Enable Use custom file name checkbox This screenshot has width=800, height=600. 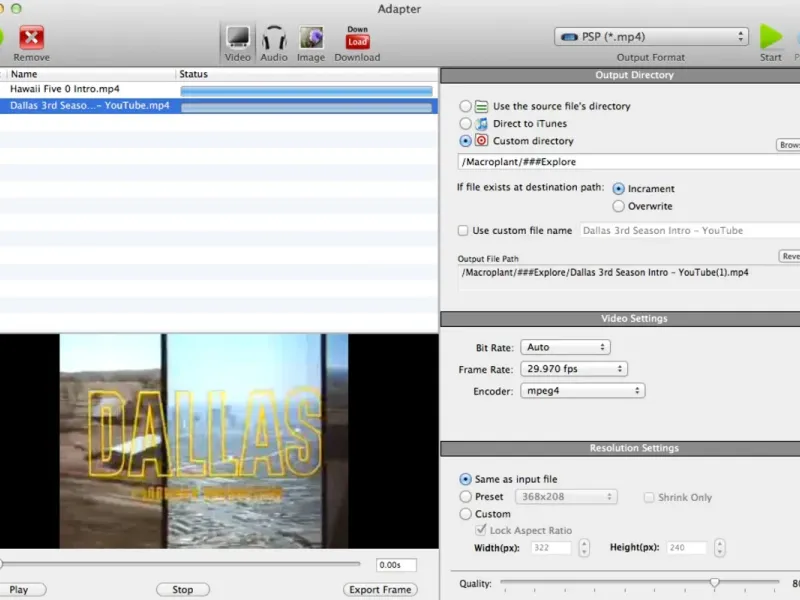tap(463, 230)
